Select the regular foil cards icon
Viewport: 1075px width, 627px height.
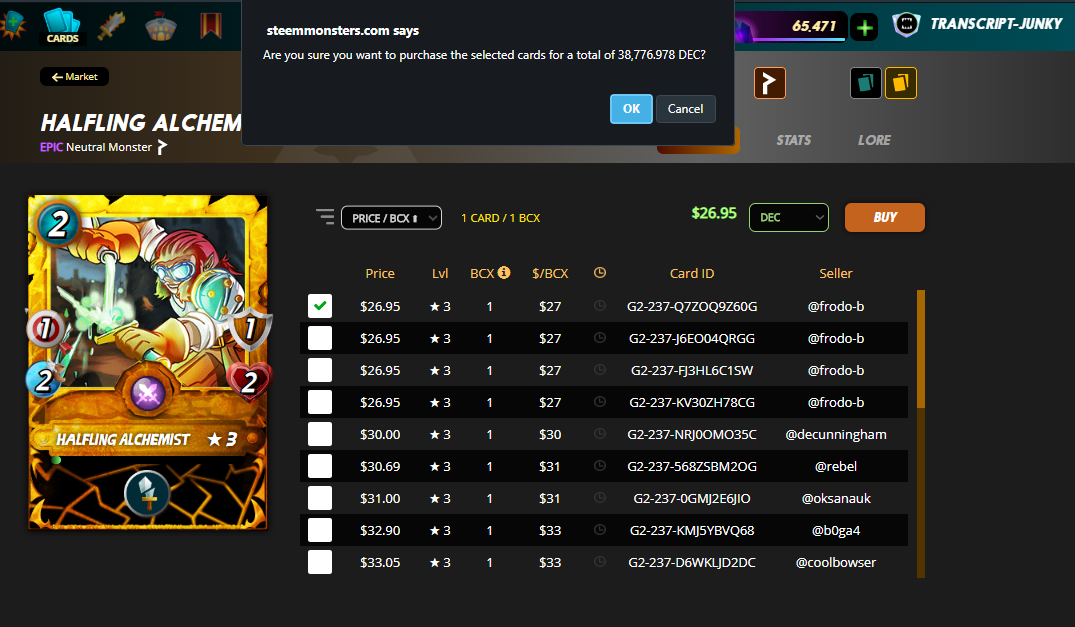point(866,83)
